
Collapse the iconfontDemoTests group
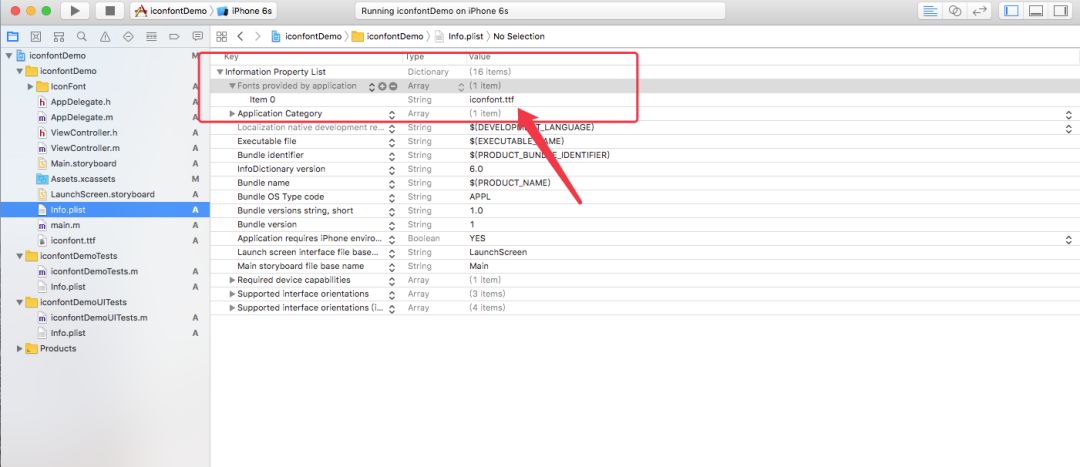(x=19, y=256)
